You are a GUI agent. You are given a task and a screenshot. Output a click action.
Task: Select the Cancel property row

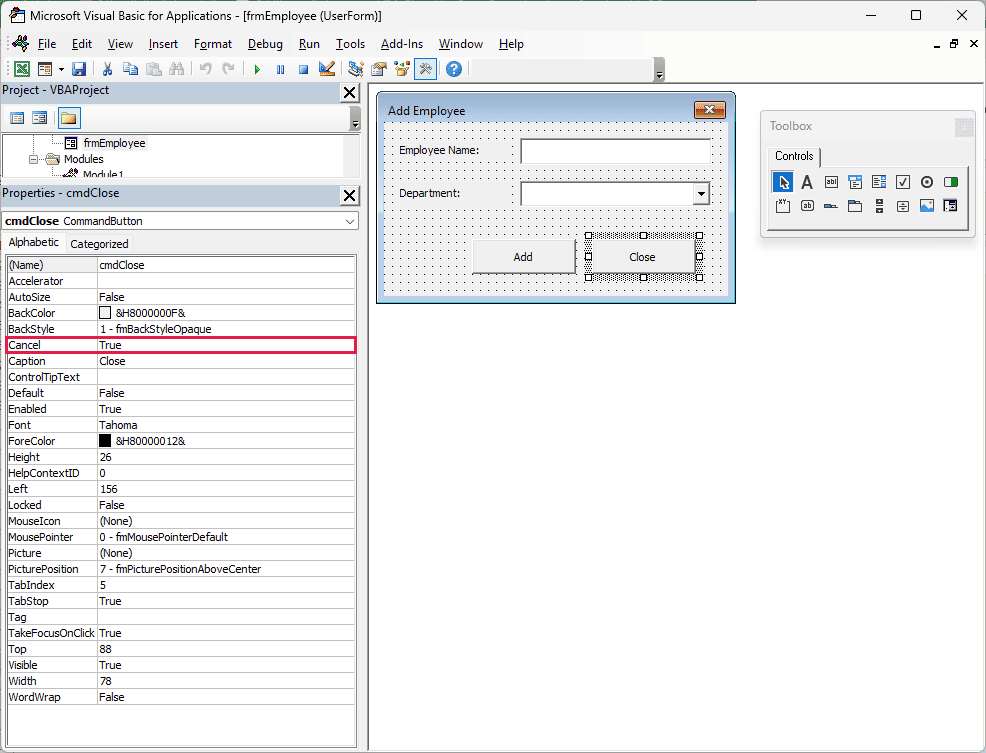pos(181,345)
